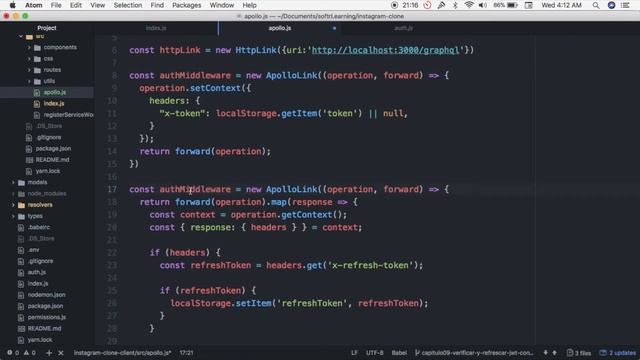Click the index.js file icon under src
The image size is (640, 360).
click(x=37, y=104)
